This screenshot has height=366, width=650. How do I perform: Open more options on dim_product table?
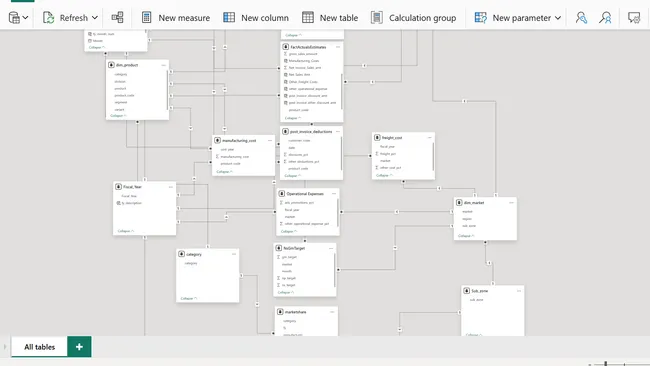(164, 65)
